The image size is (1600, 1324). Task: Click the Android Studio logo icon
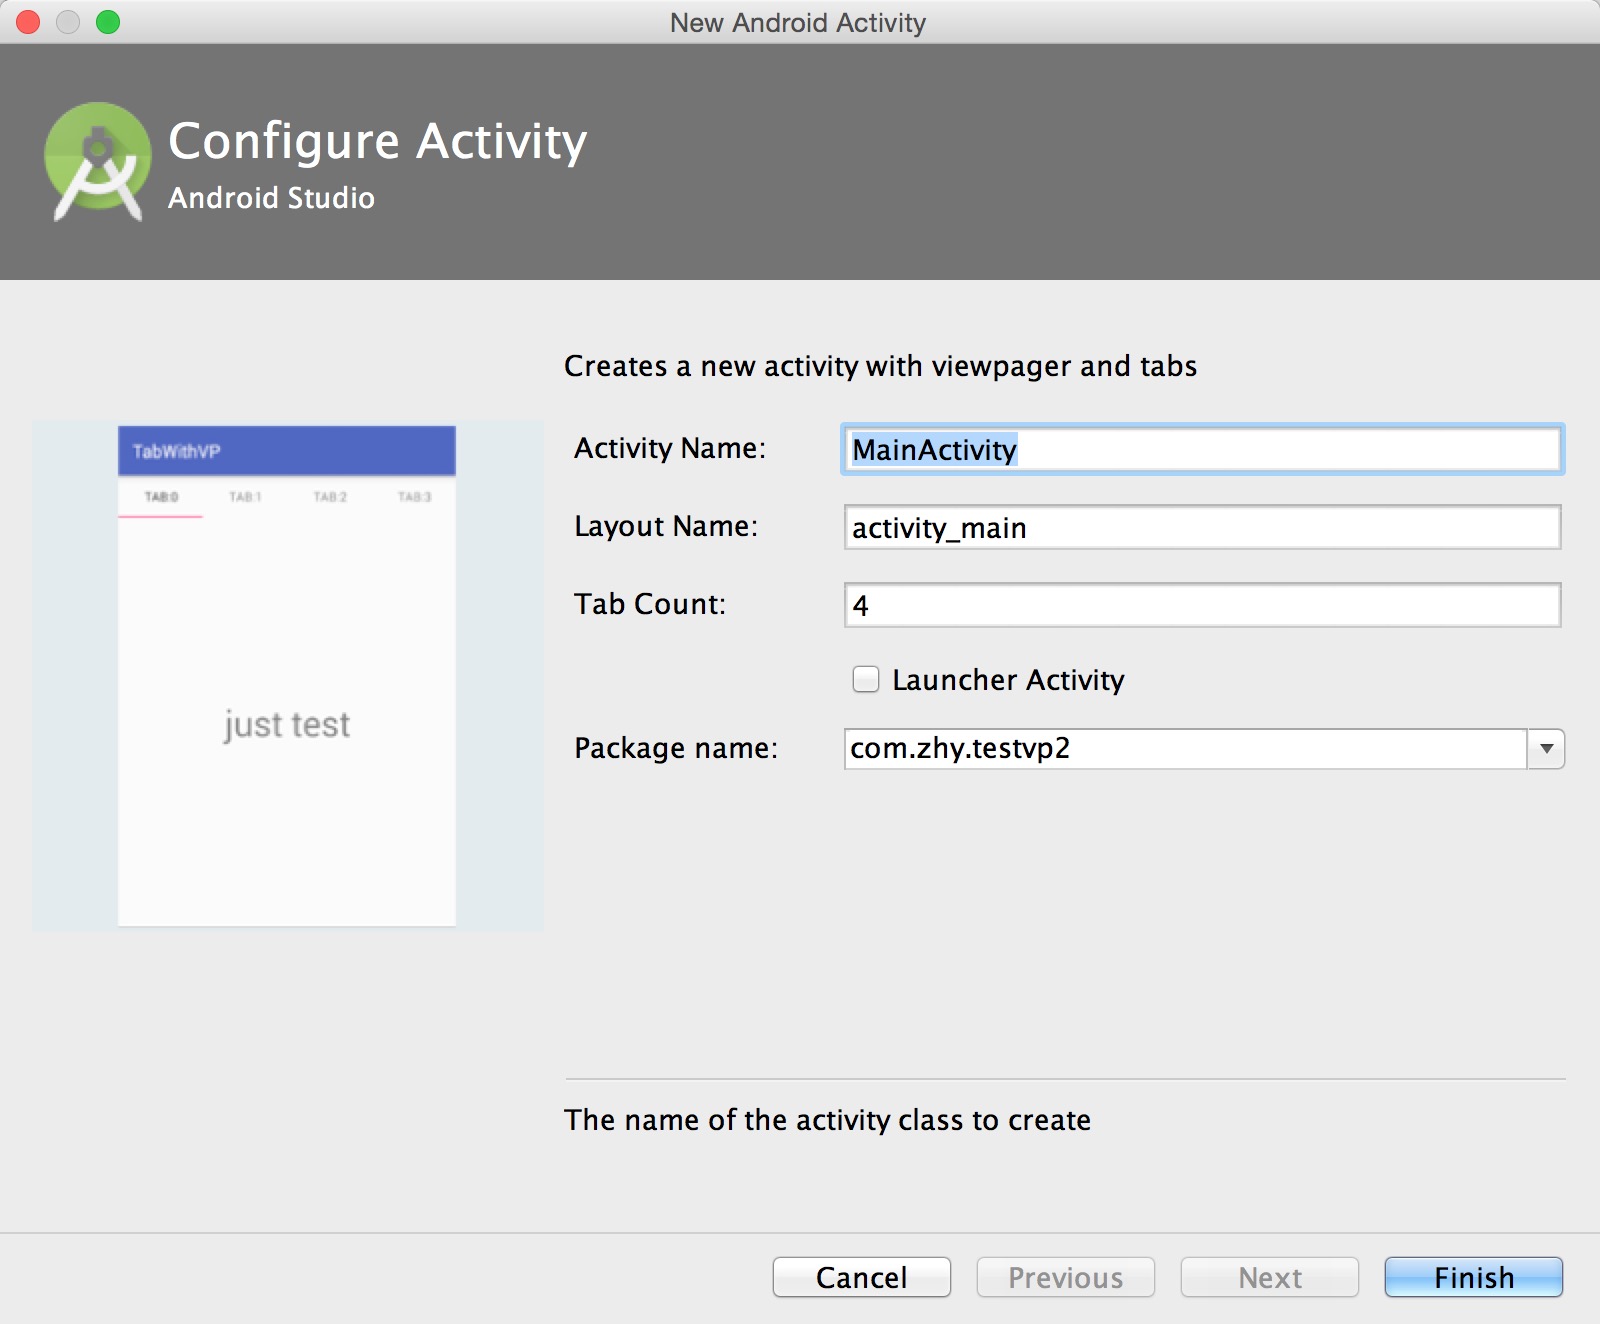[x=97, y=160]
